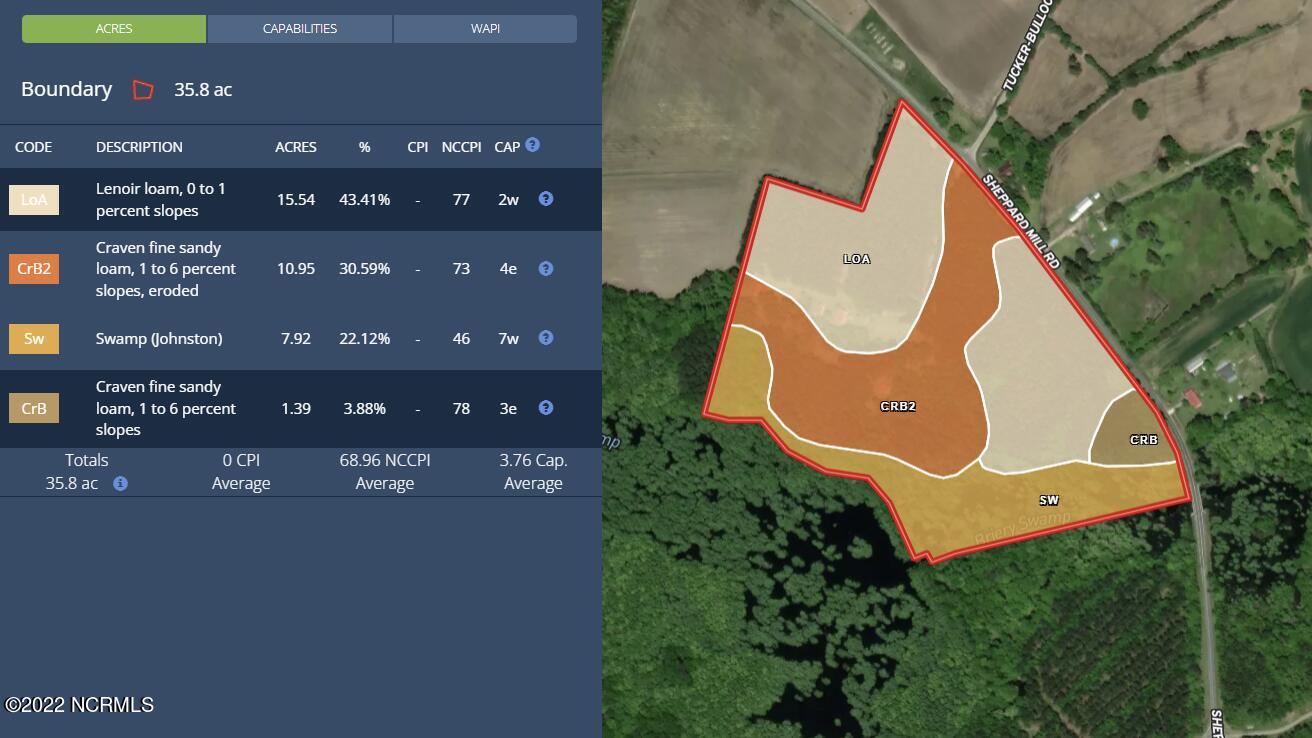Click the red boundary polygon icon
This screenshot has width=1312, height=738.
point(143,90)
